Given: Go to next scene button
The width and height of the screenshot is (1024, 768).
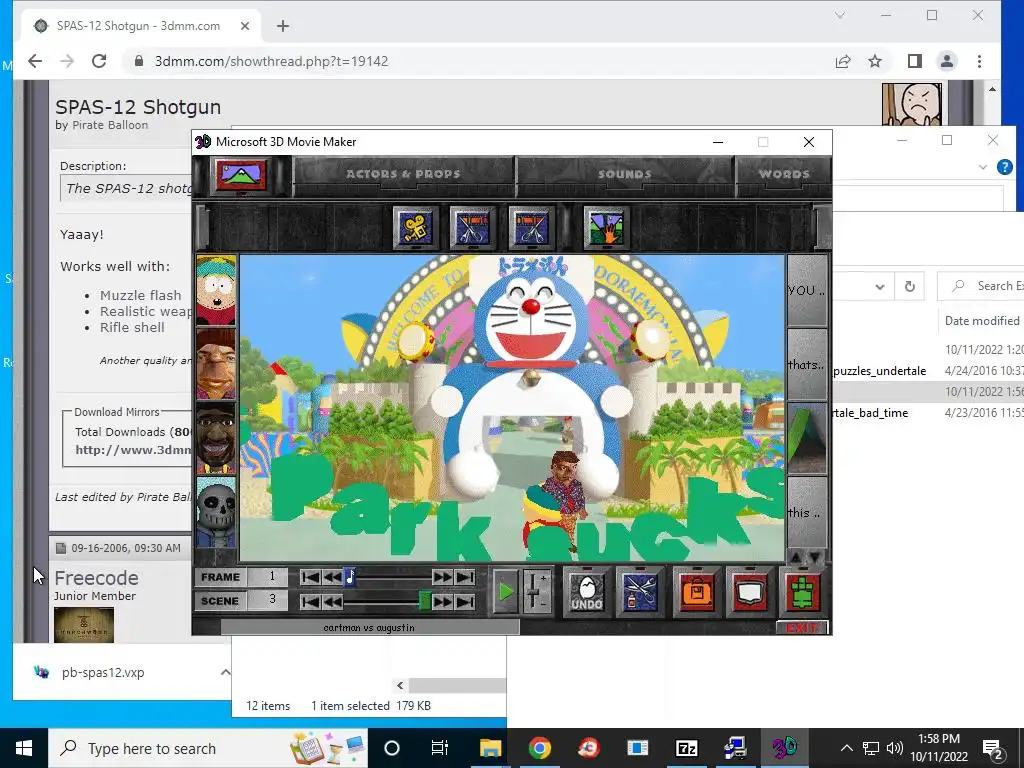Looking at the screenshot, I should (x=442, y=601).
